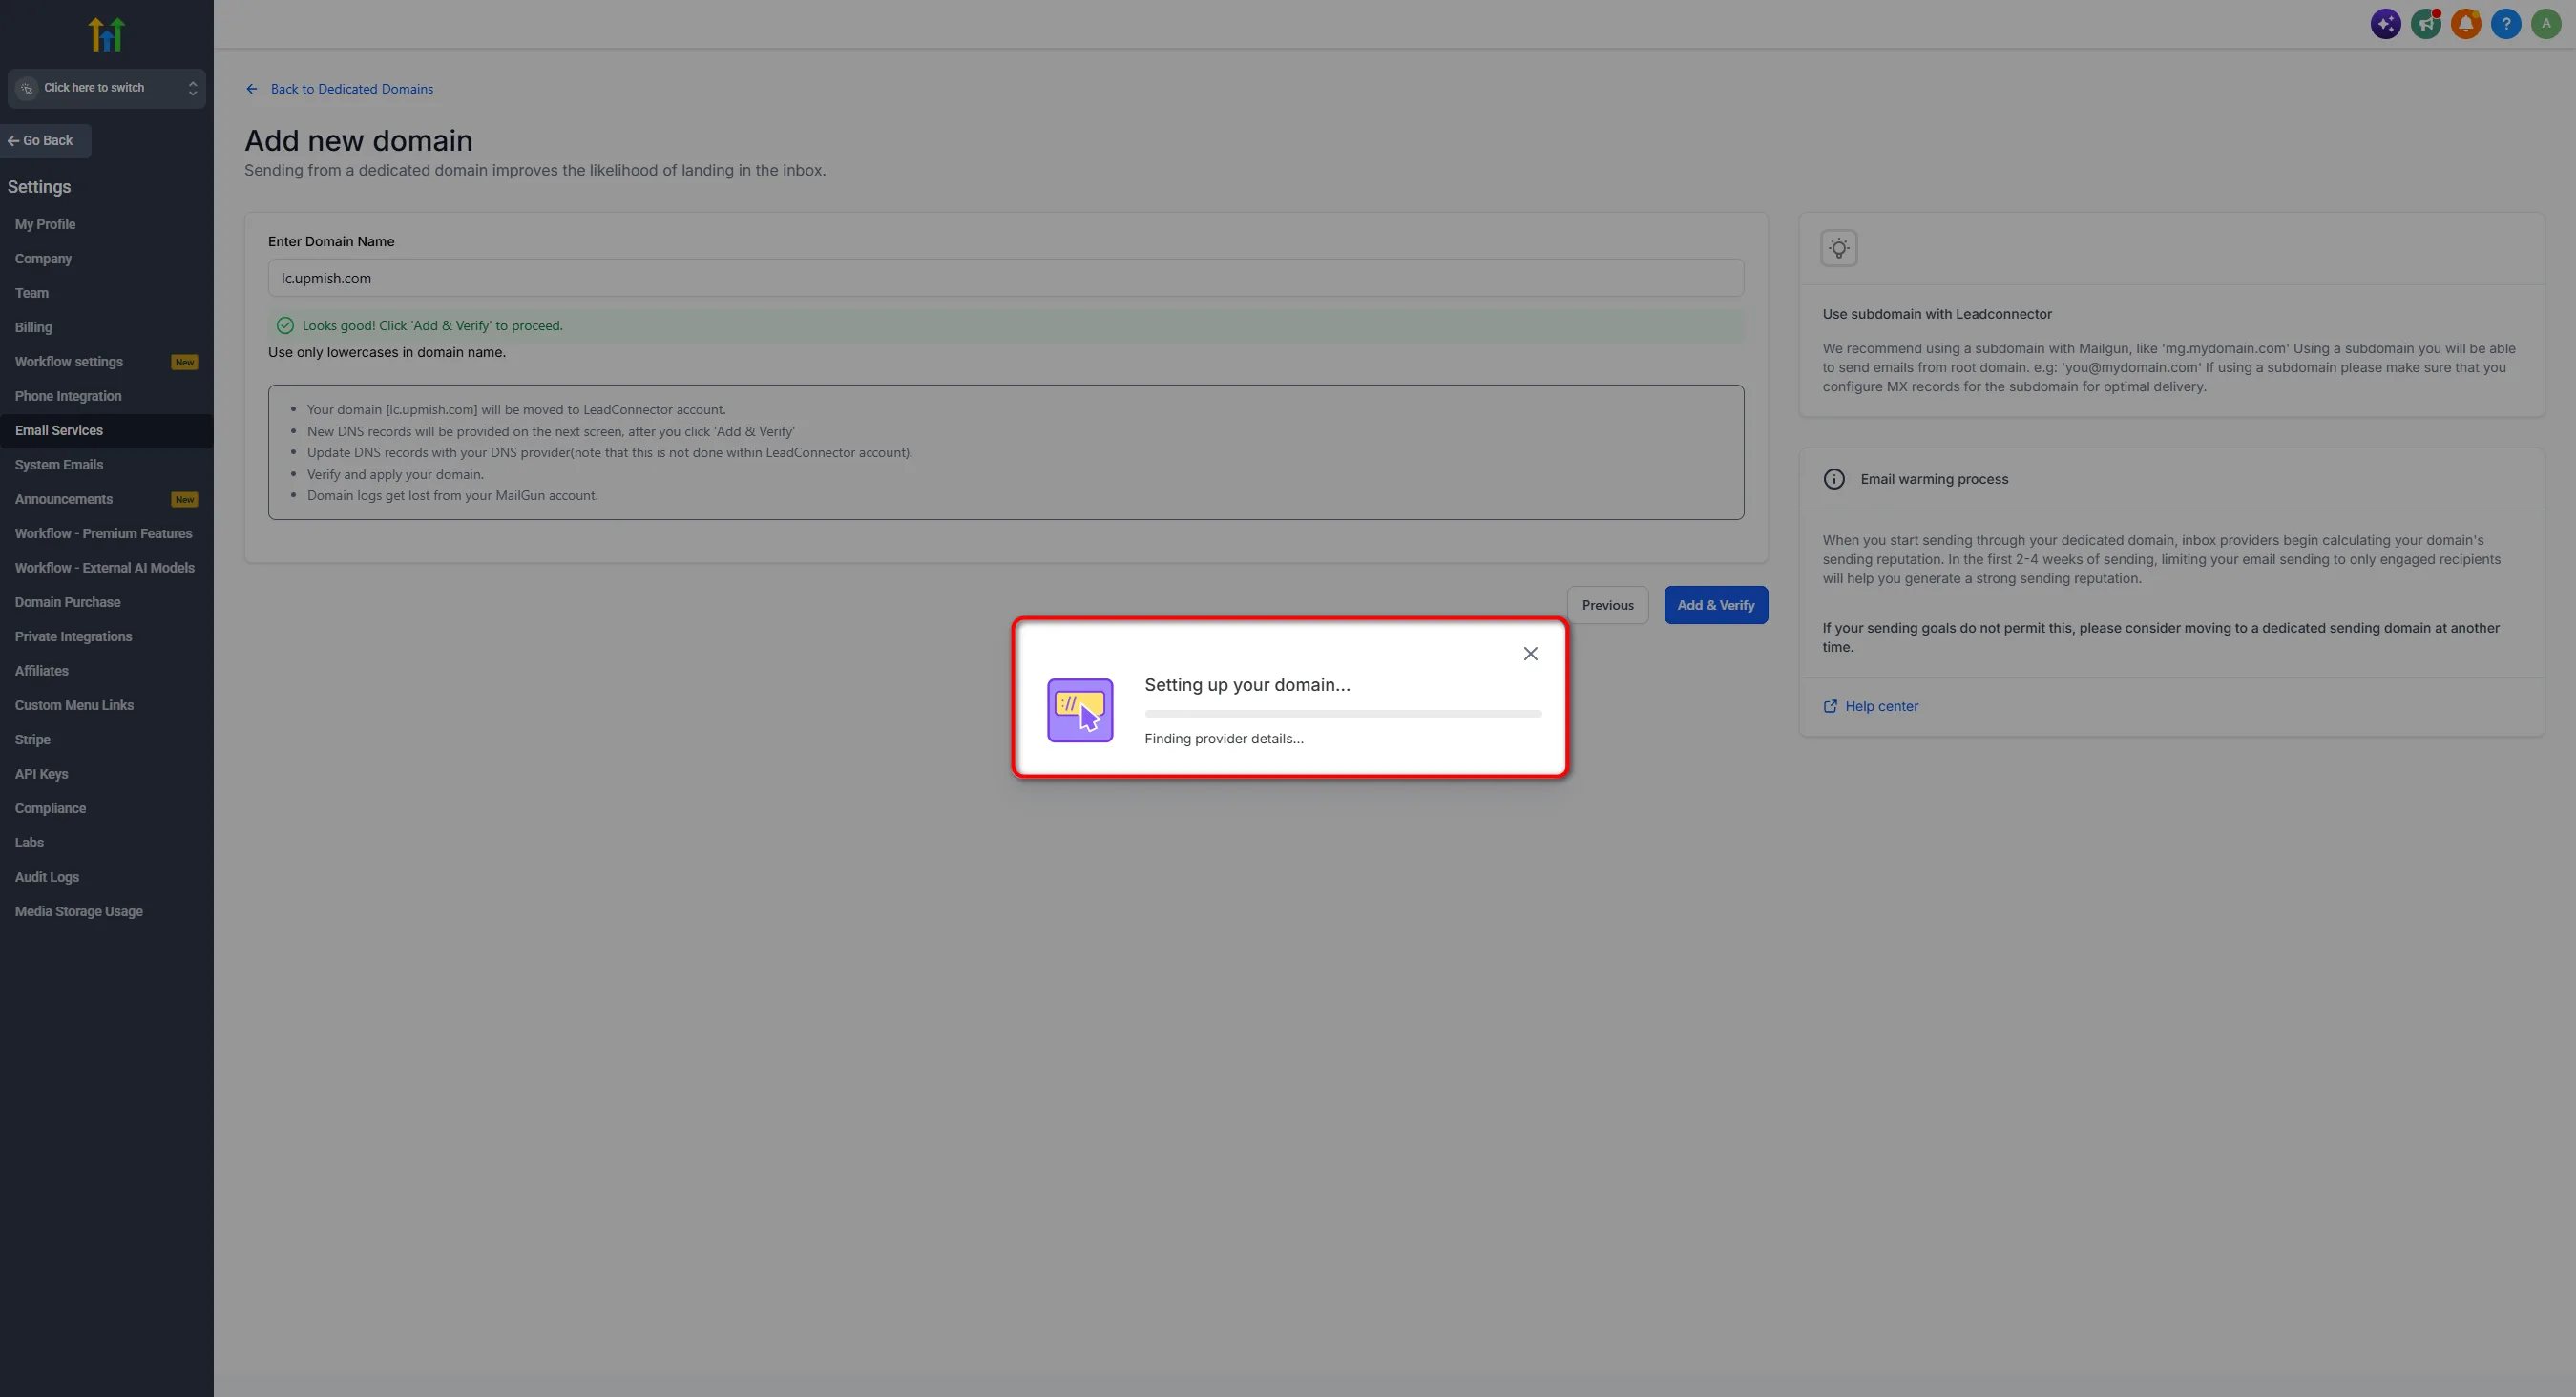This screenshot has height=1397, width=2576.
Task: Click the Previous button
Action: 1607,605
